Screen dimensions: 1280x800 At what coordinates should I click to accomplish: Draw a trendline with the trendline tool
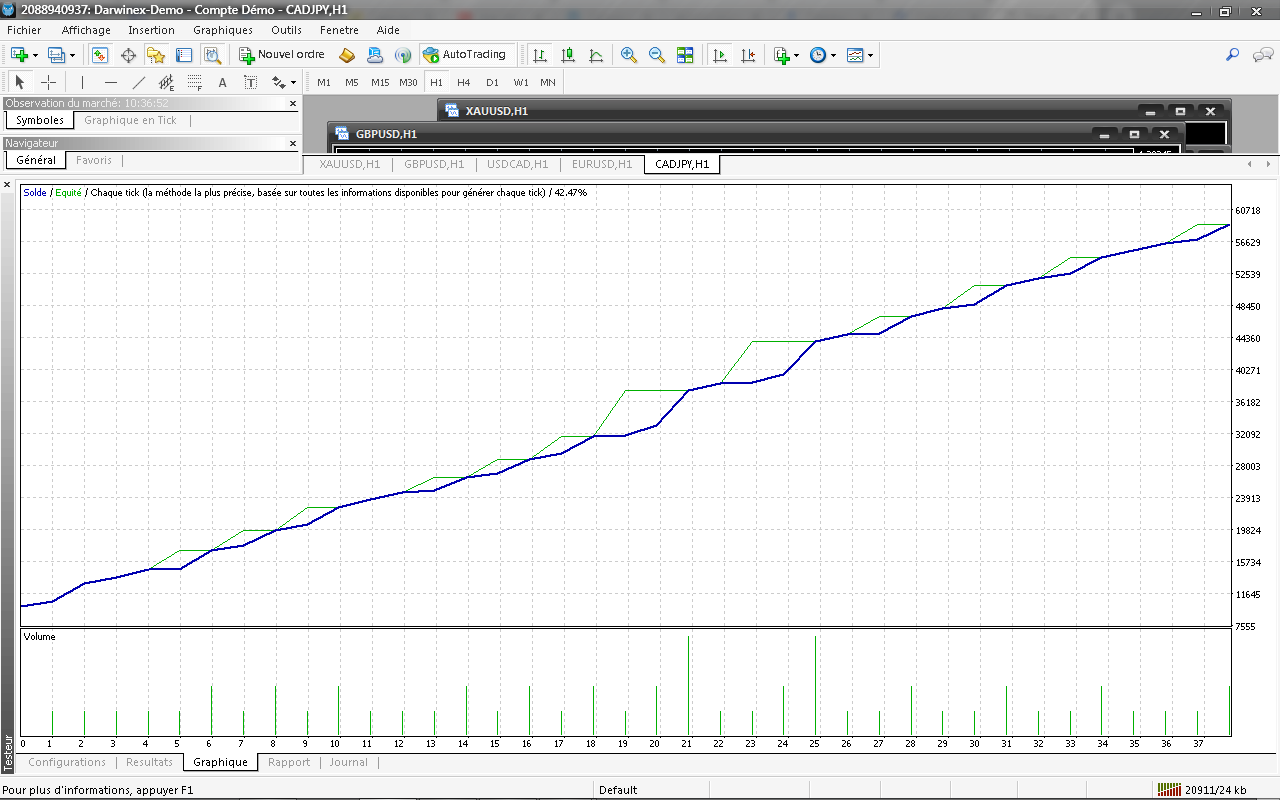[139, 82]
